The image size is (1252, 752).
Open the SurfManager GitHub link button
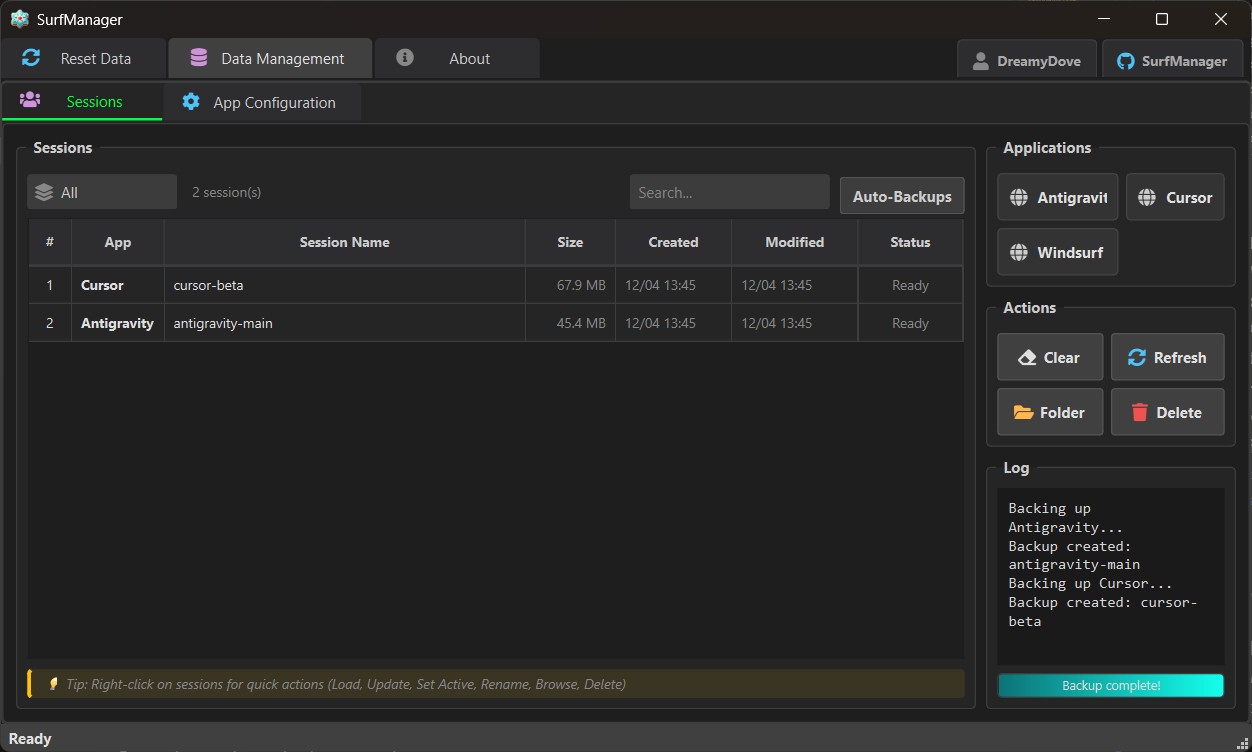(x=1171, y=60)
